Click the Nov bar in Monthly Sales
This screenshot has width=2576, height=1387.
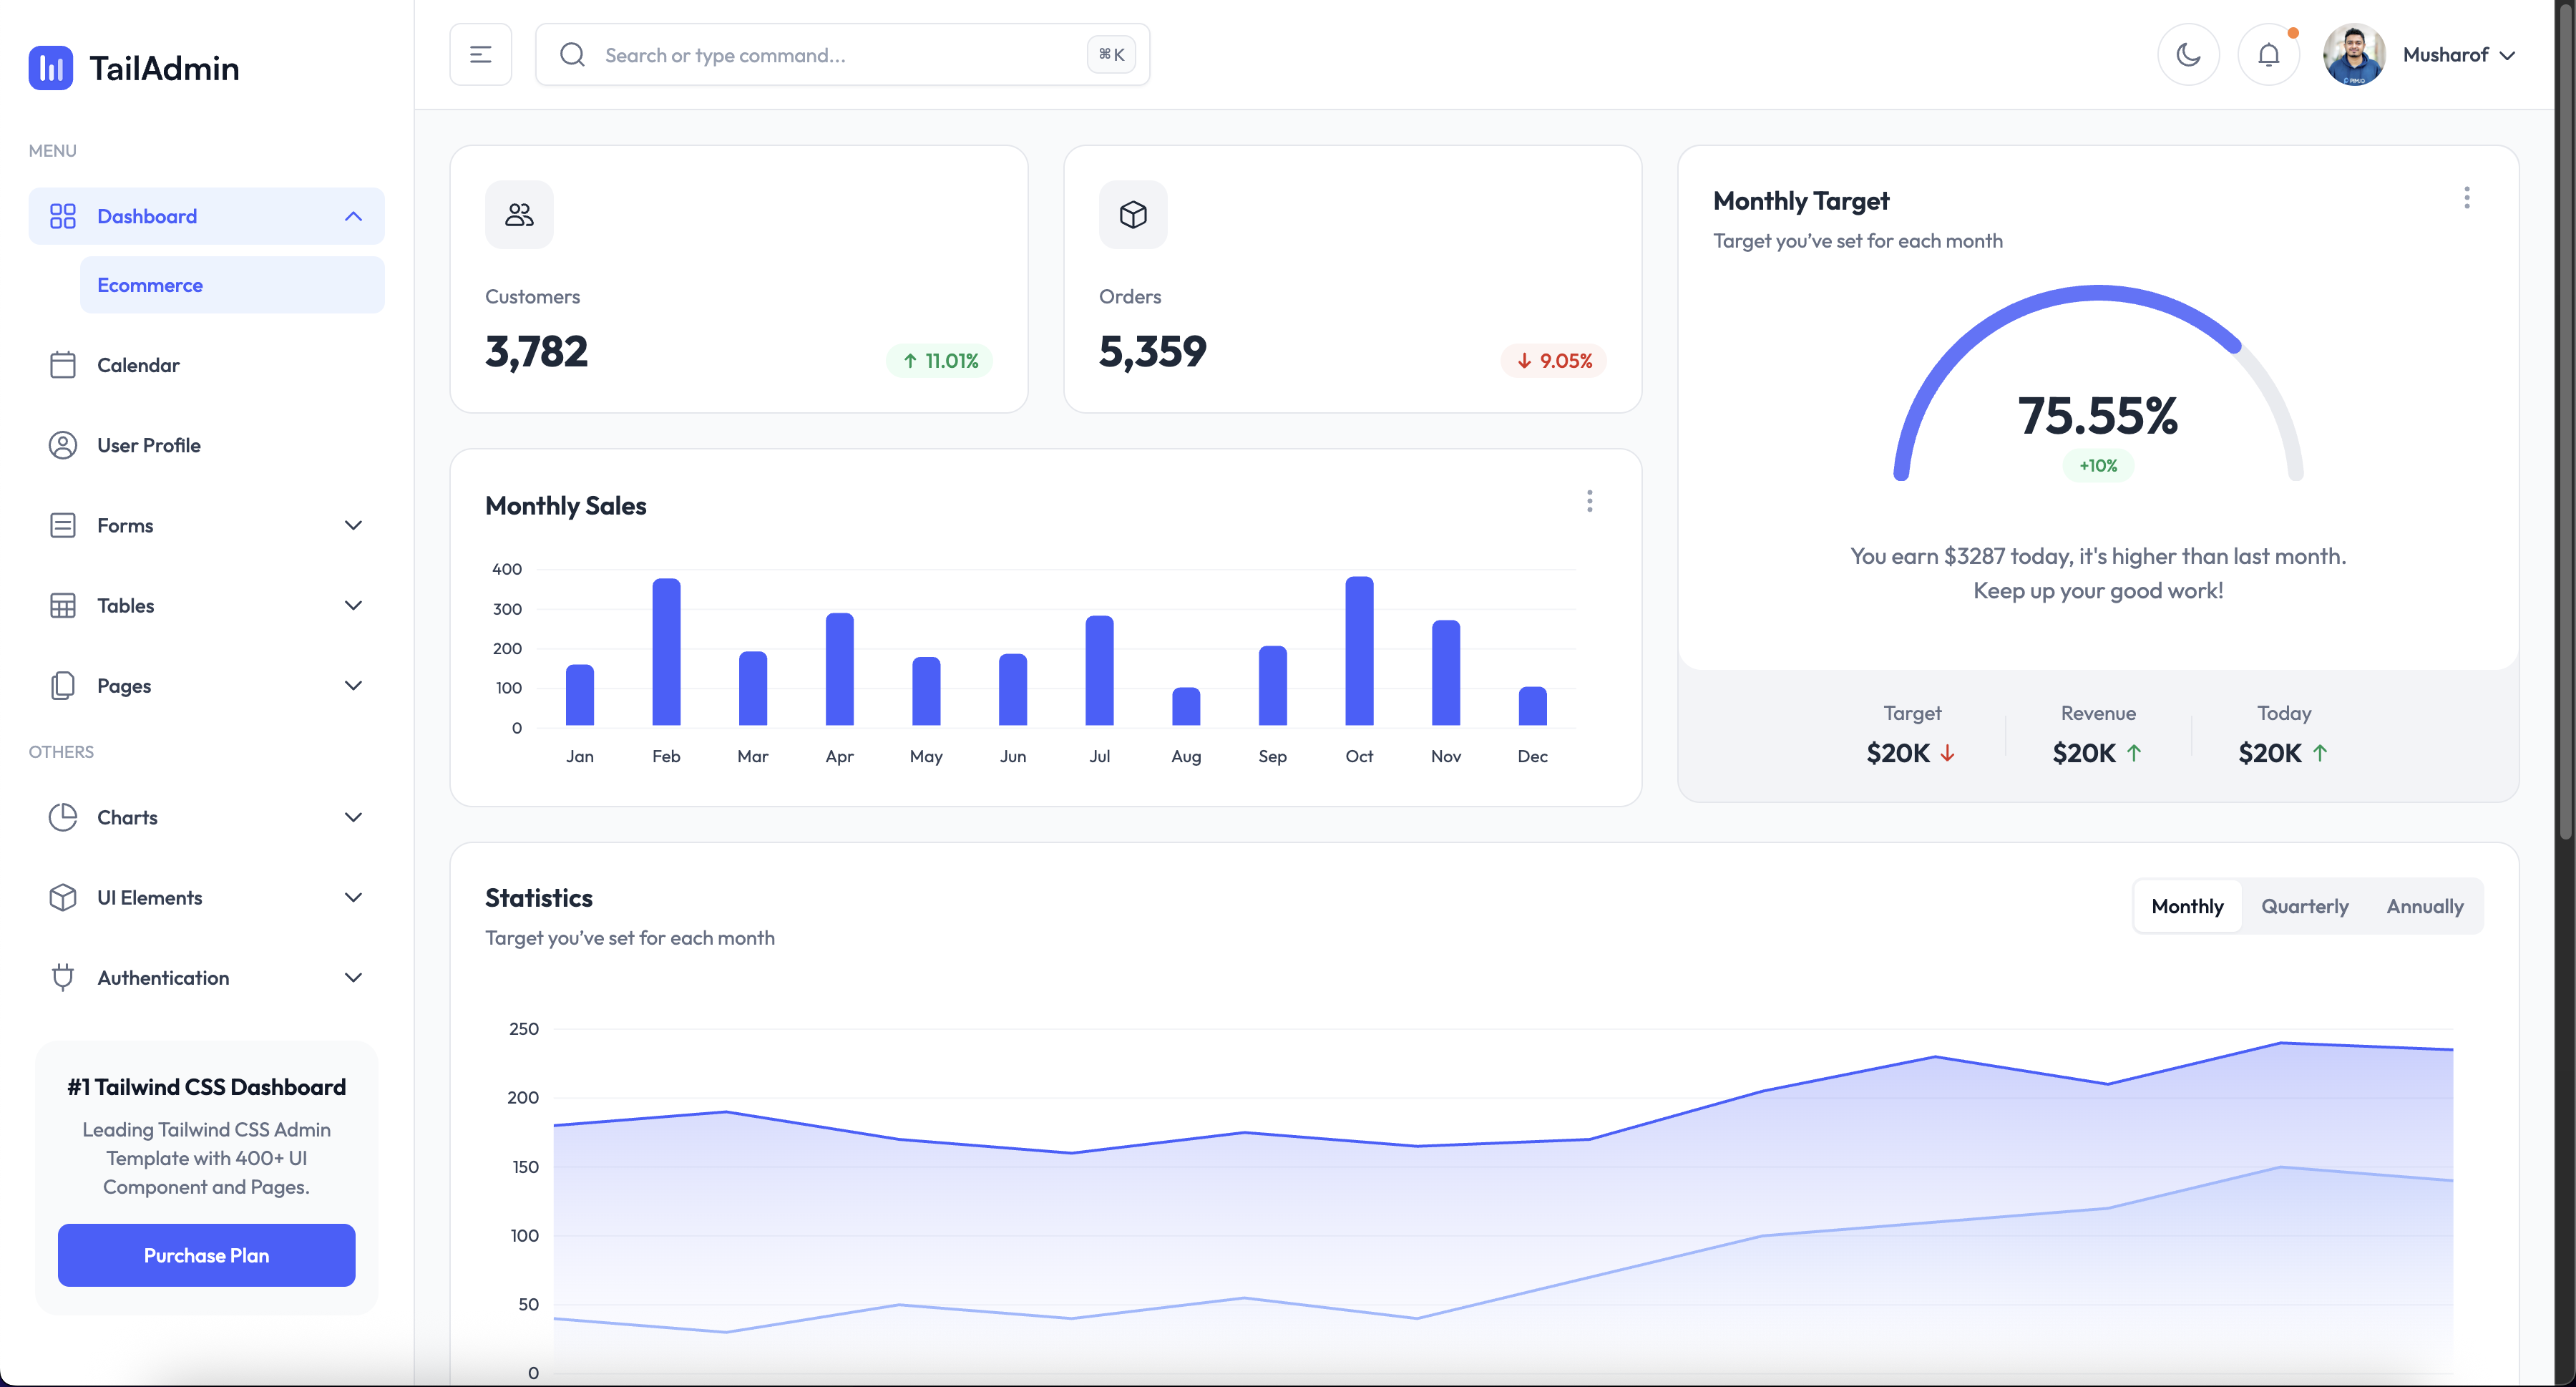click(x=1446, y=673)
